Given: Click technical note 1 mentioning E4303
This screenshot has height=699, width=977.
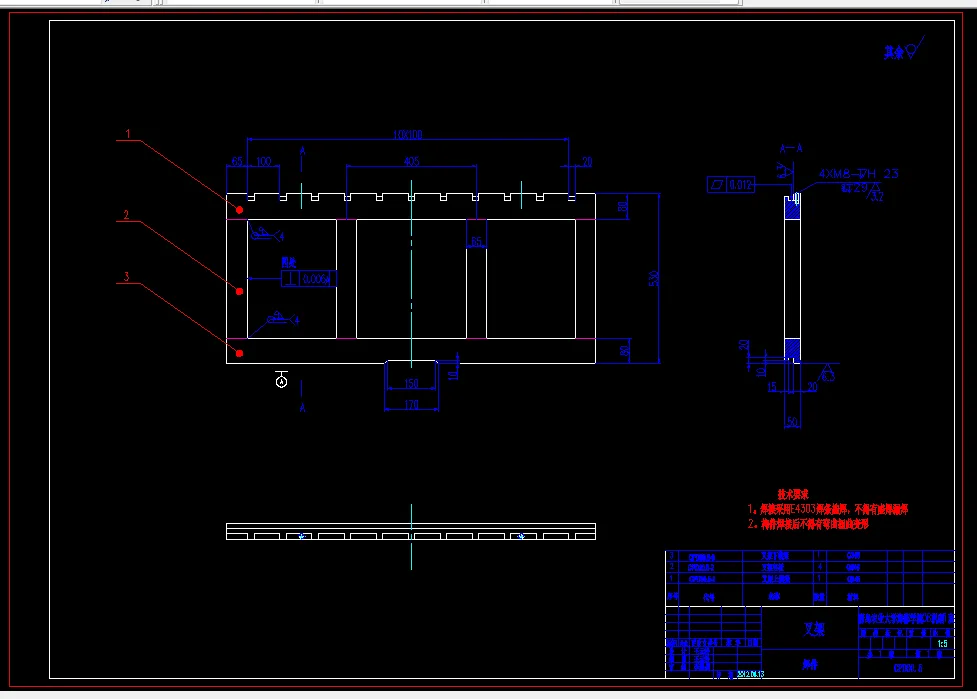Looking at the screenshot, I should pyautogui.click(x=827, y=509).
